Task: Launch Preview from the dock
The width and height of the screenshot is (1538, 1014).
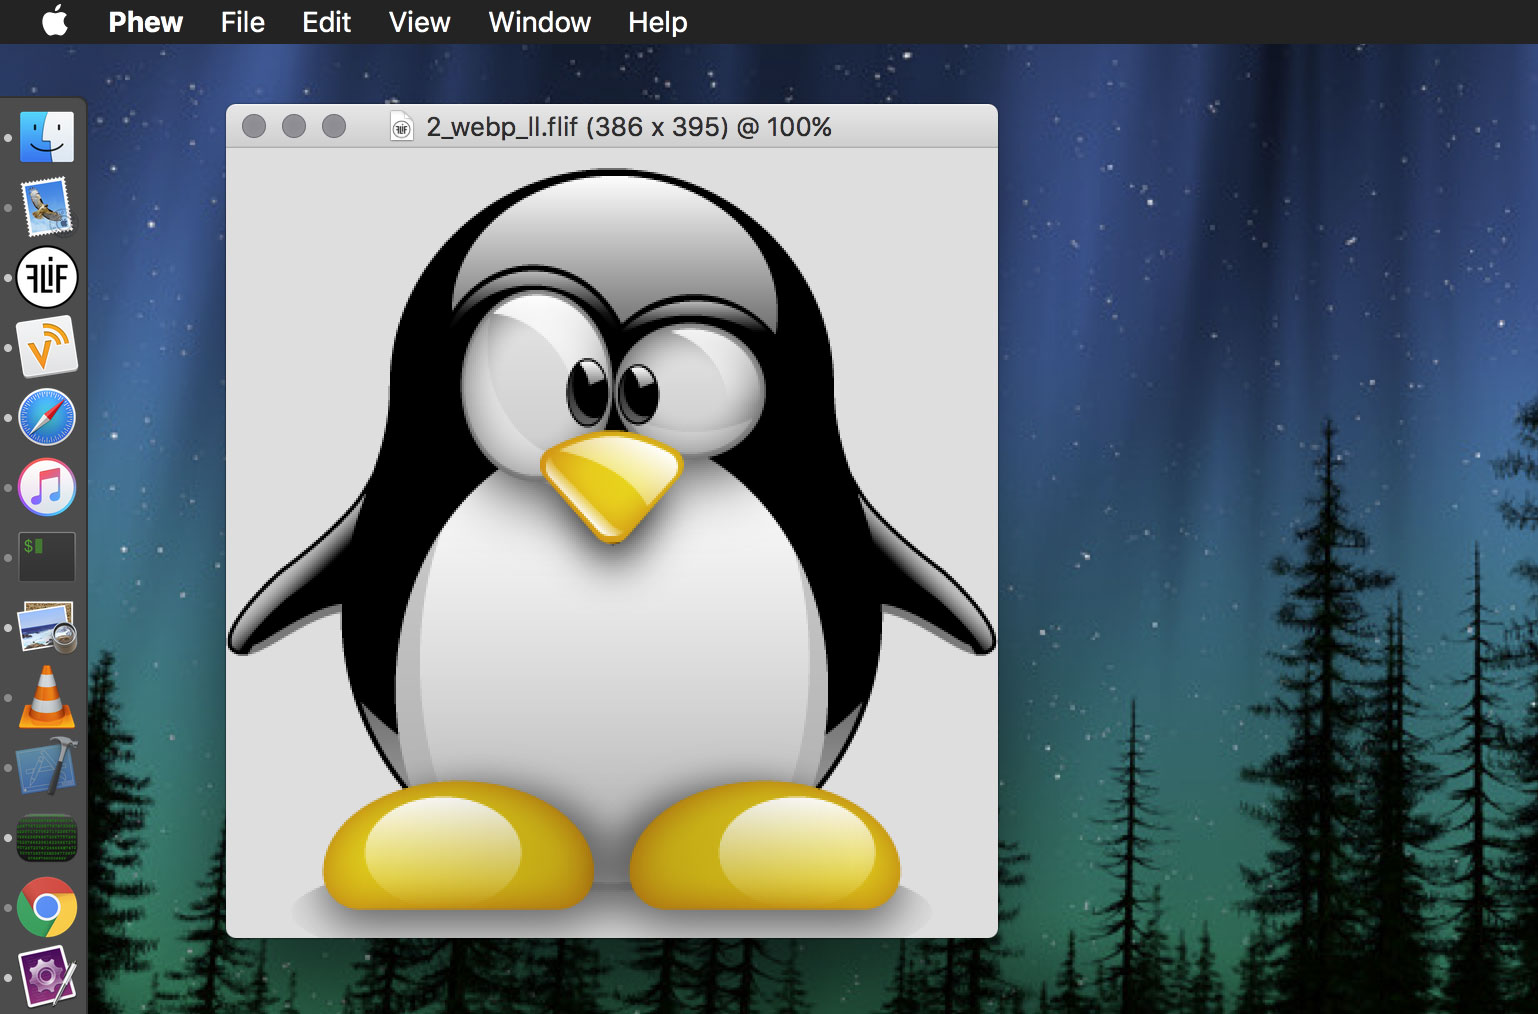Action: [x=47, y=627]
